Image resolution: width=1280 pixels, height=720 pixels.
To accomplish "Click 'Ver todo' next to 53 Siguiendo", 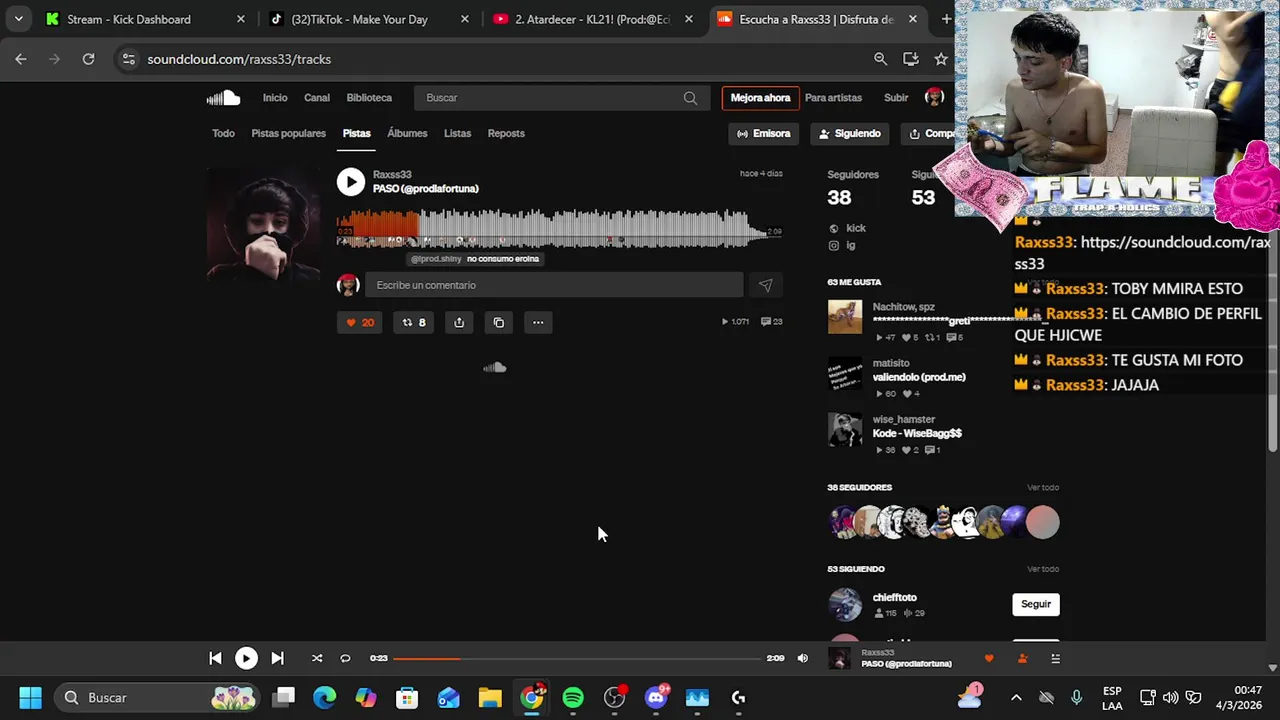I will [x=1042, y=569].
